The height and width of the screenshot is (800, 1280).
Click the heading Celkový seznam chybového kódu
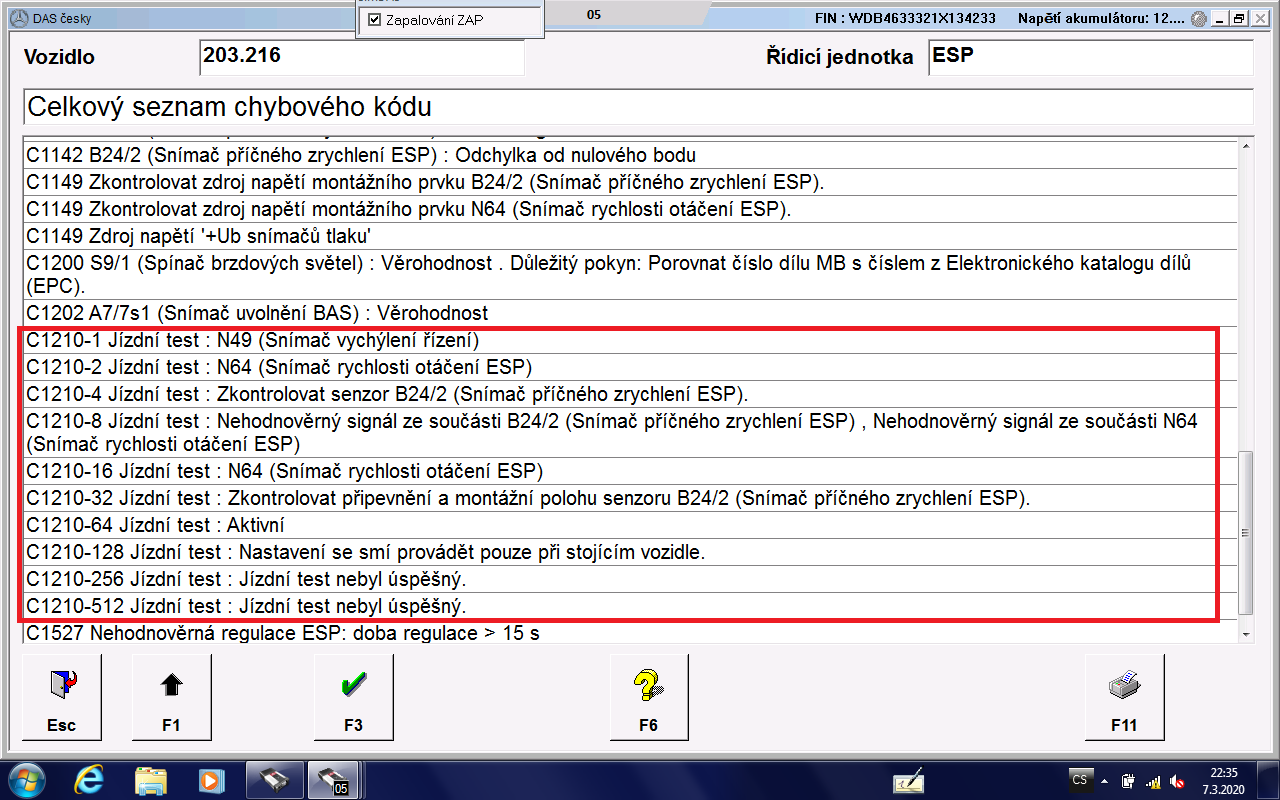point(637,107)
